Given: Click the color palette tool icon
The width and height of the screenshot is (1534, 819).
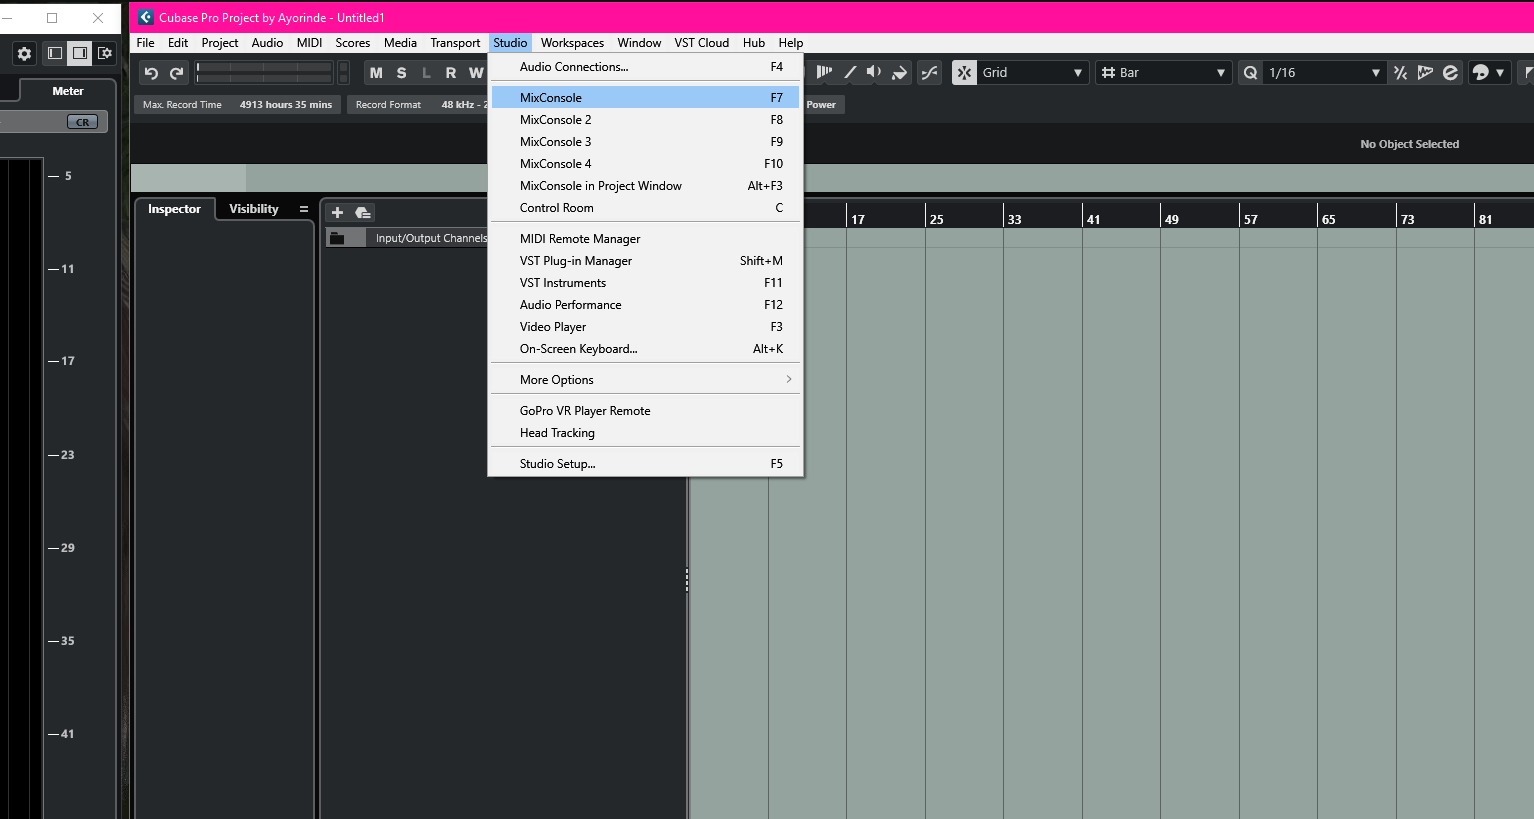Looking at the screenshot, I should tap(1481, 72).
